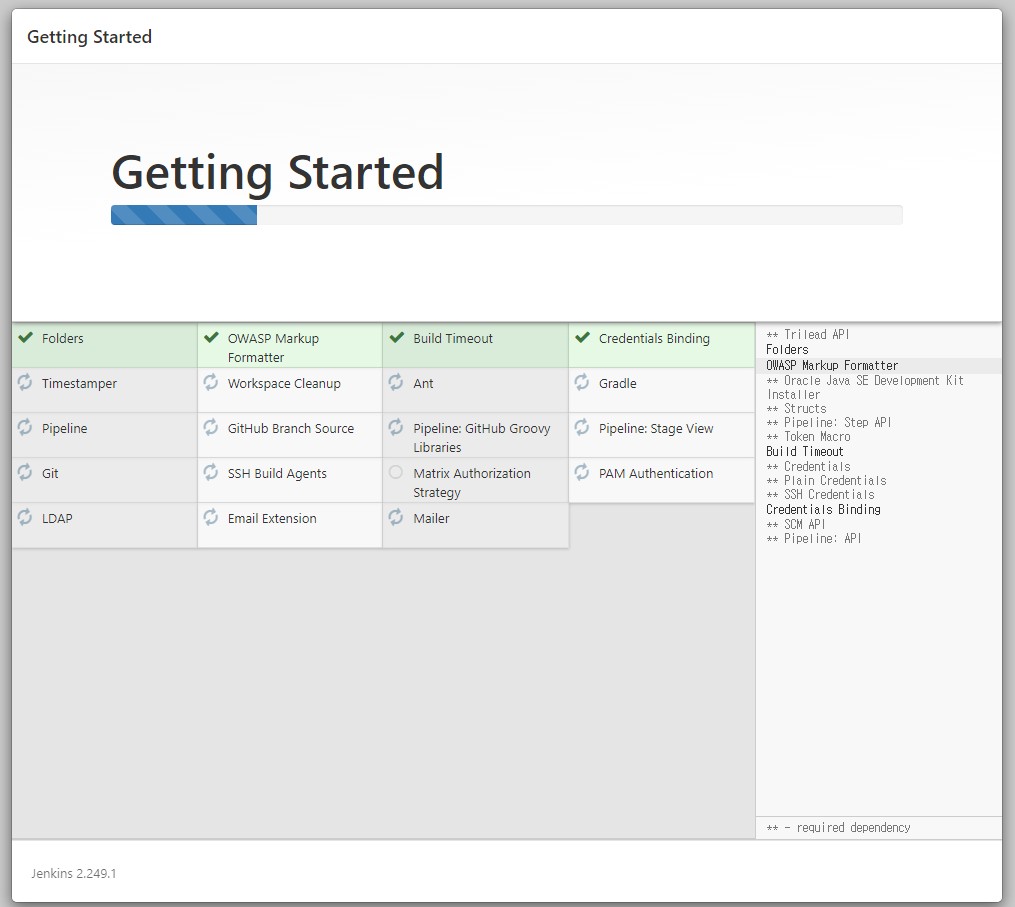Click '** Trilead API' in the install log
Viewport: 1015px width, 907px height.
point(807,335)
